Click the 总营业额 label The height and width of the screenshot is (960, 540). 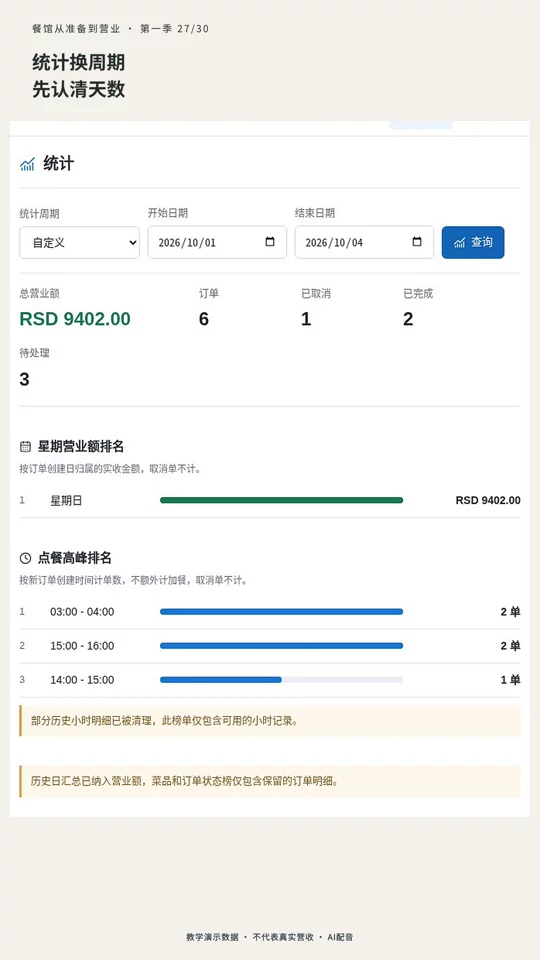pyautogui.click(x=40, y=294)
